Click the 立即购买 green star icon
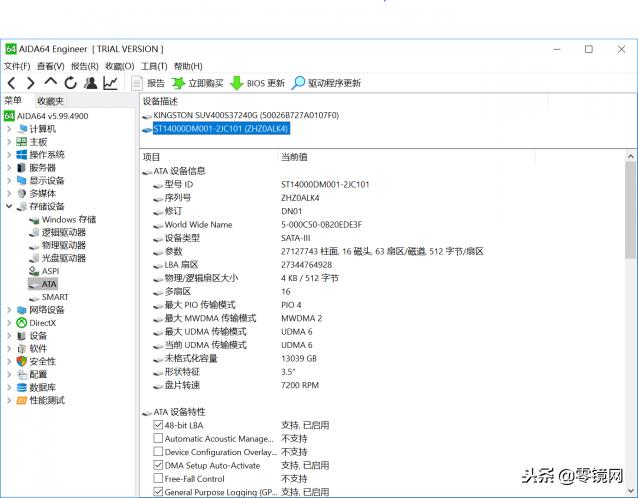Screen dimensions: 638x498 click(178, 83)
